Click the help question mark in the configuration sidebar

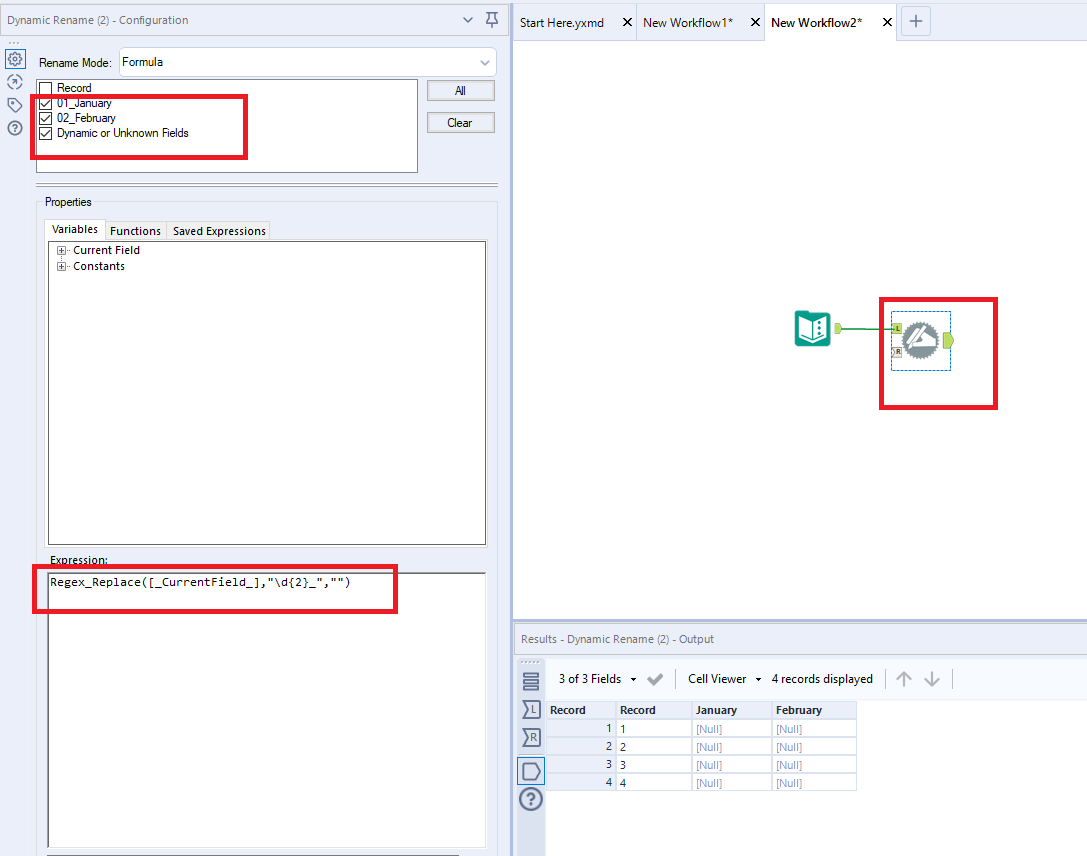point(14,128)
